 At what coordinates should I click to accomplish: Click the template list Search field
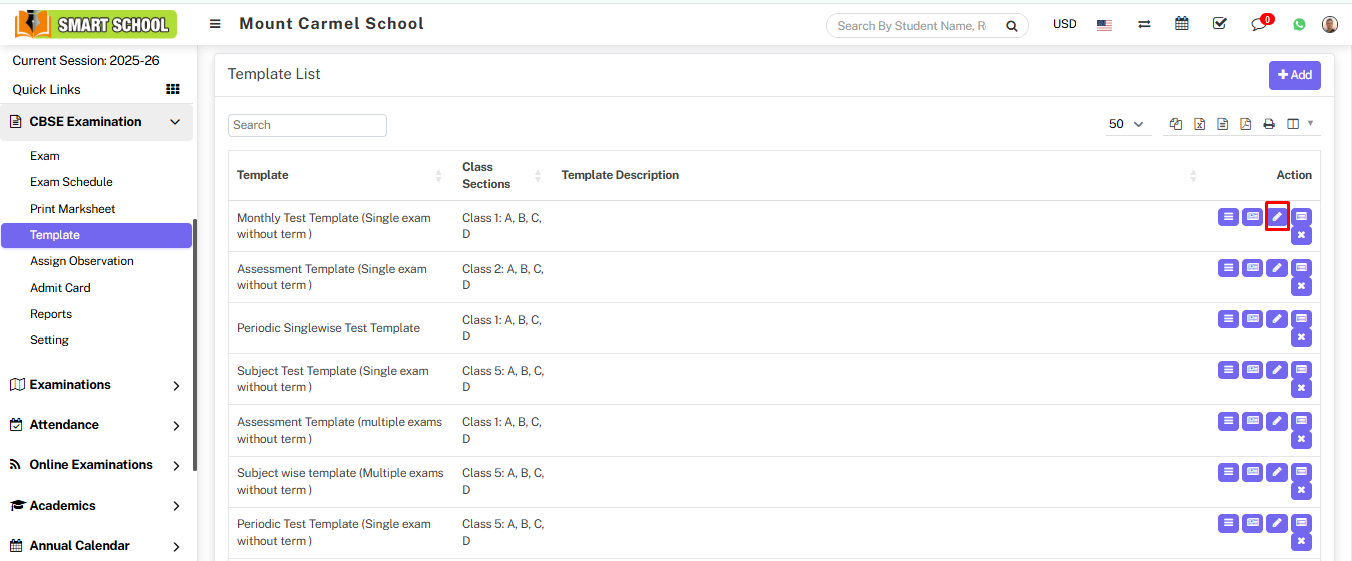point(307,125)
